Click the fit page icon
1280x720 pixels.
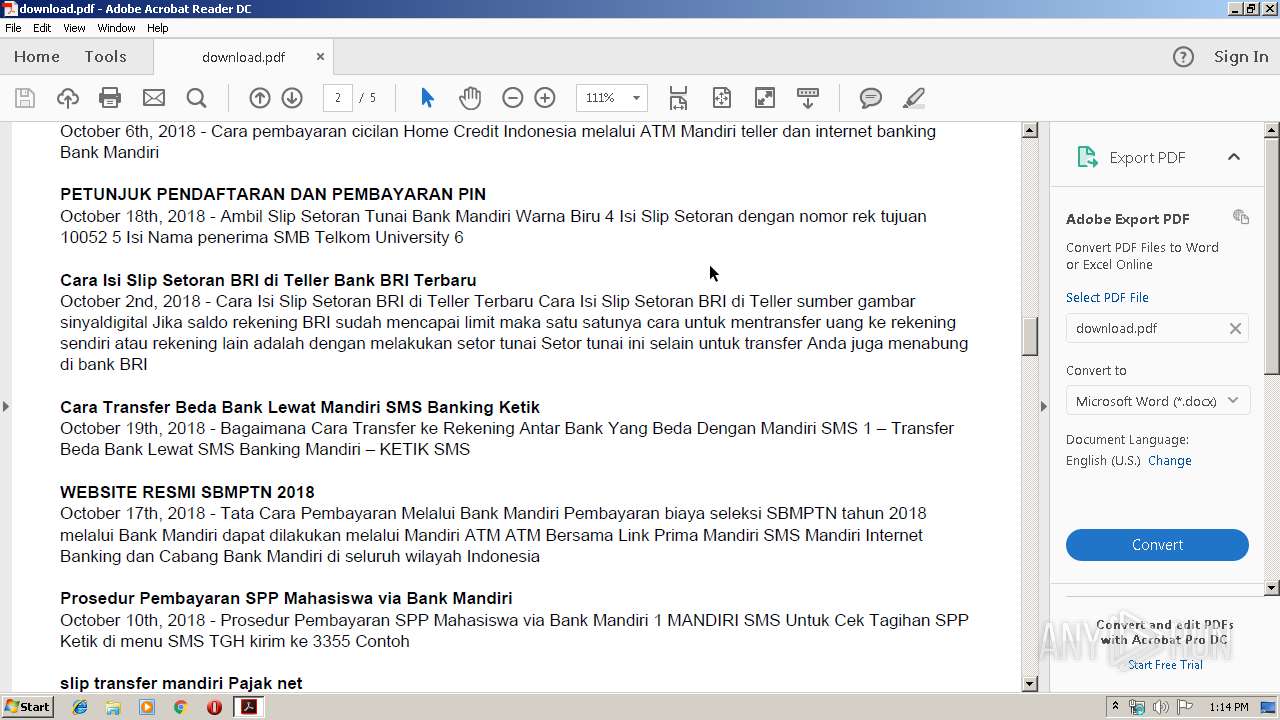coord(721,98)
